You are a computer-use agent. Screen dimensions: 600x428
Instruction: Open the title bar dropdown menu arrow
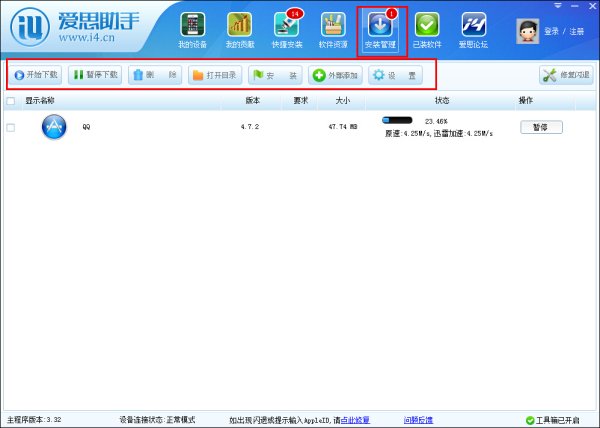558,5
